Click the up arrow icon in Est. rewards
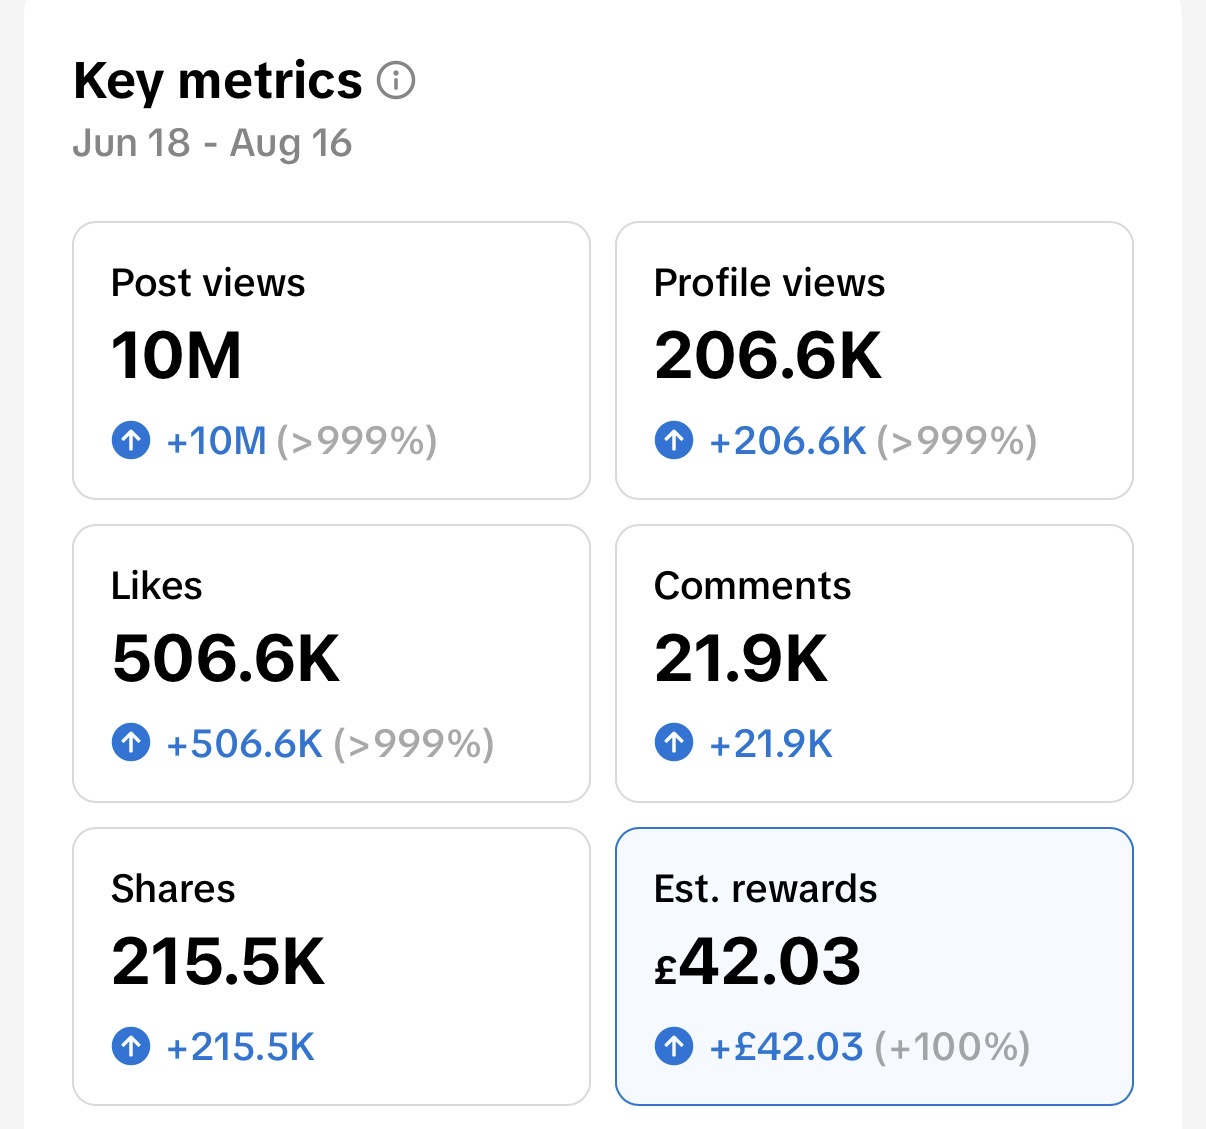 pos(674,1047)
